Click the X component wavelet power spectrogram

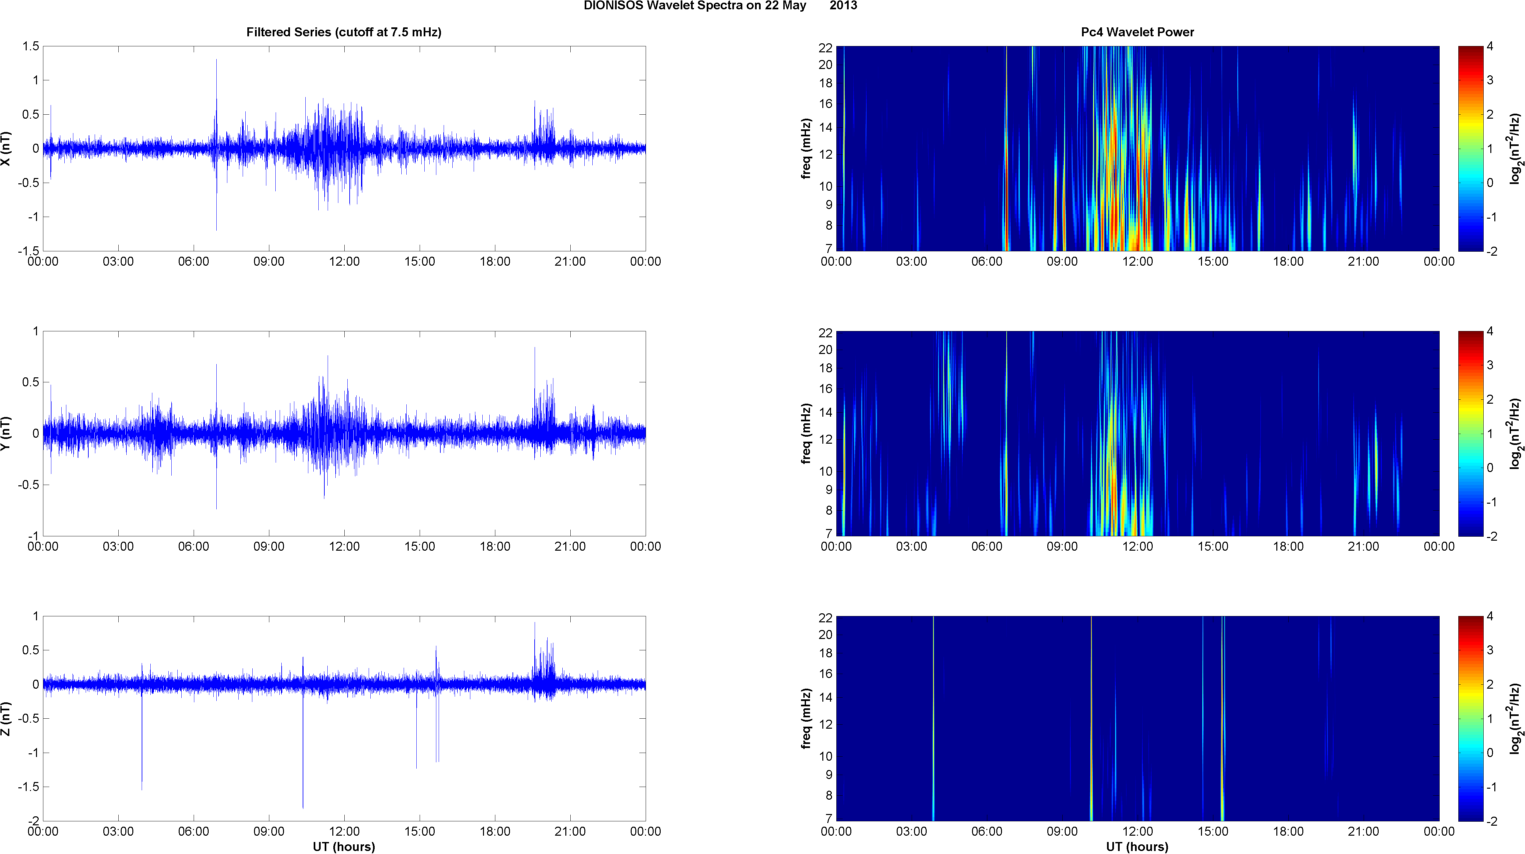(x=1137, y=148)
